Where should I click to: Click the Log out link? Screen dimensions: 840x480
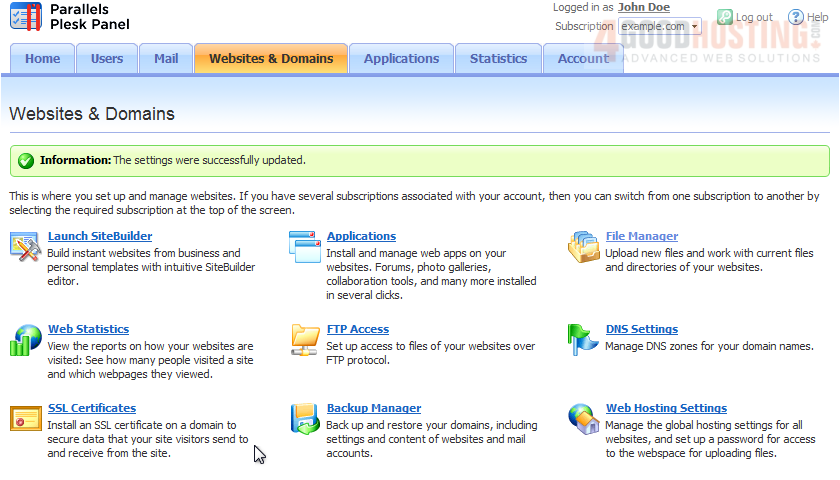[753, 17]
